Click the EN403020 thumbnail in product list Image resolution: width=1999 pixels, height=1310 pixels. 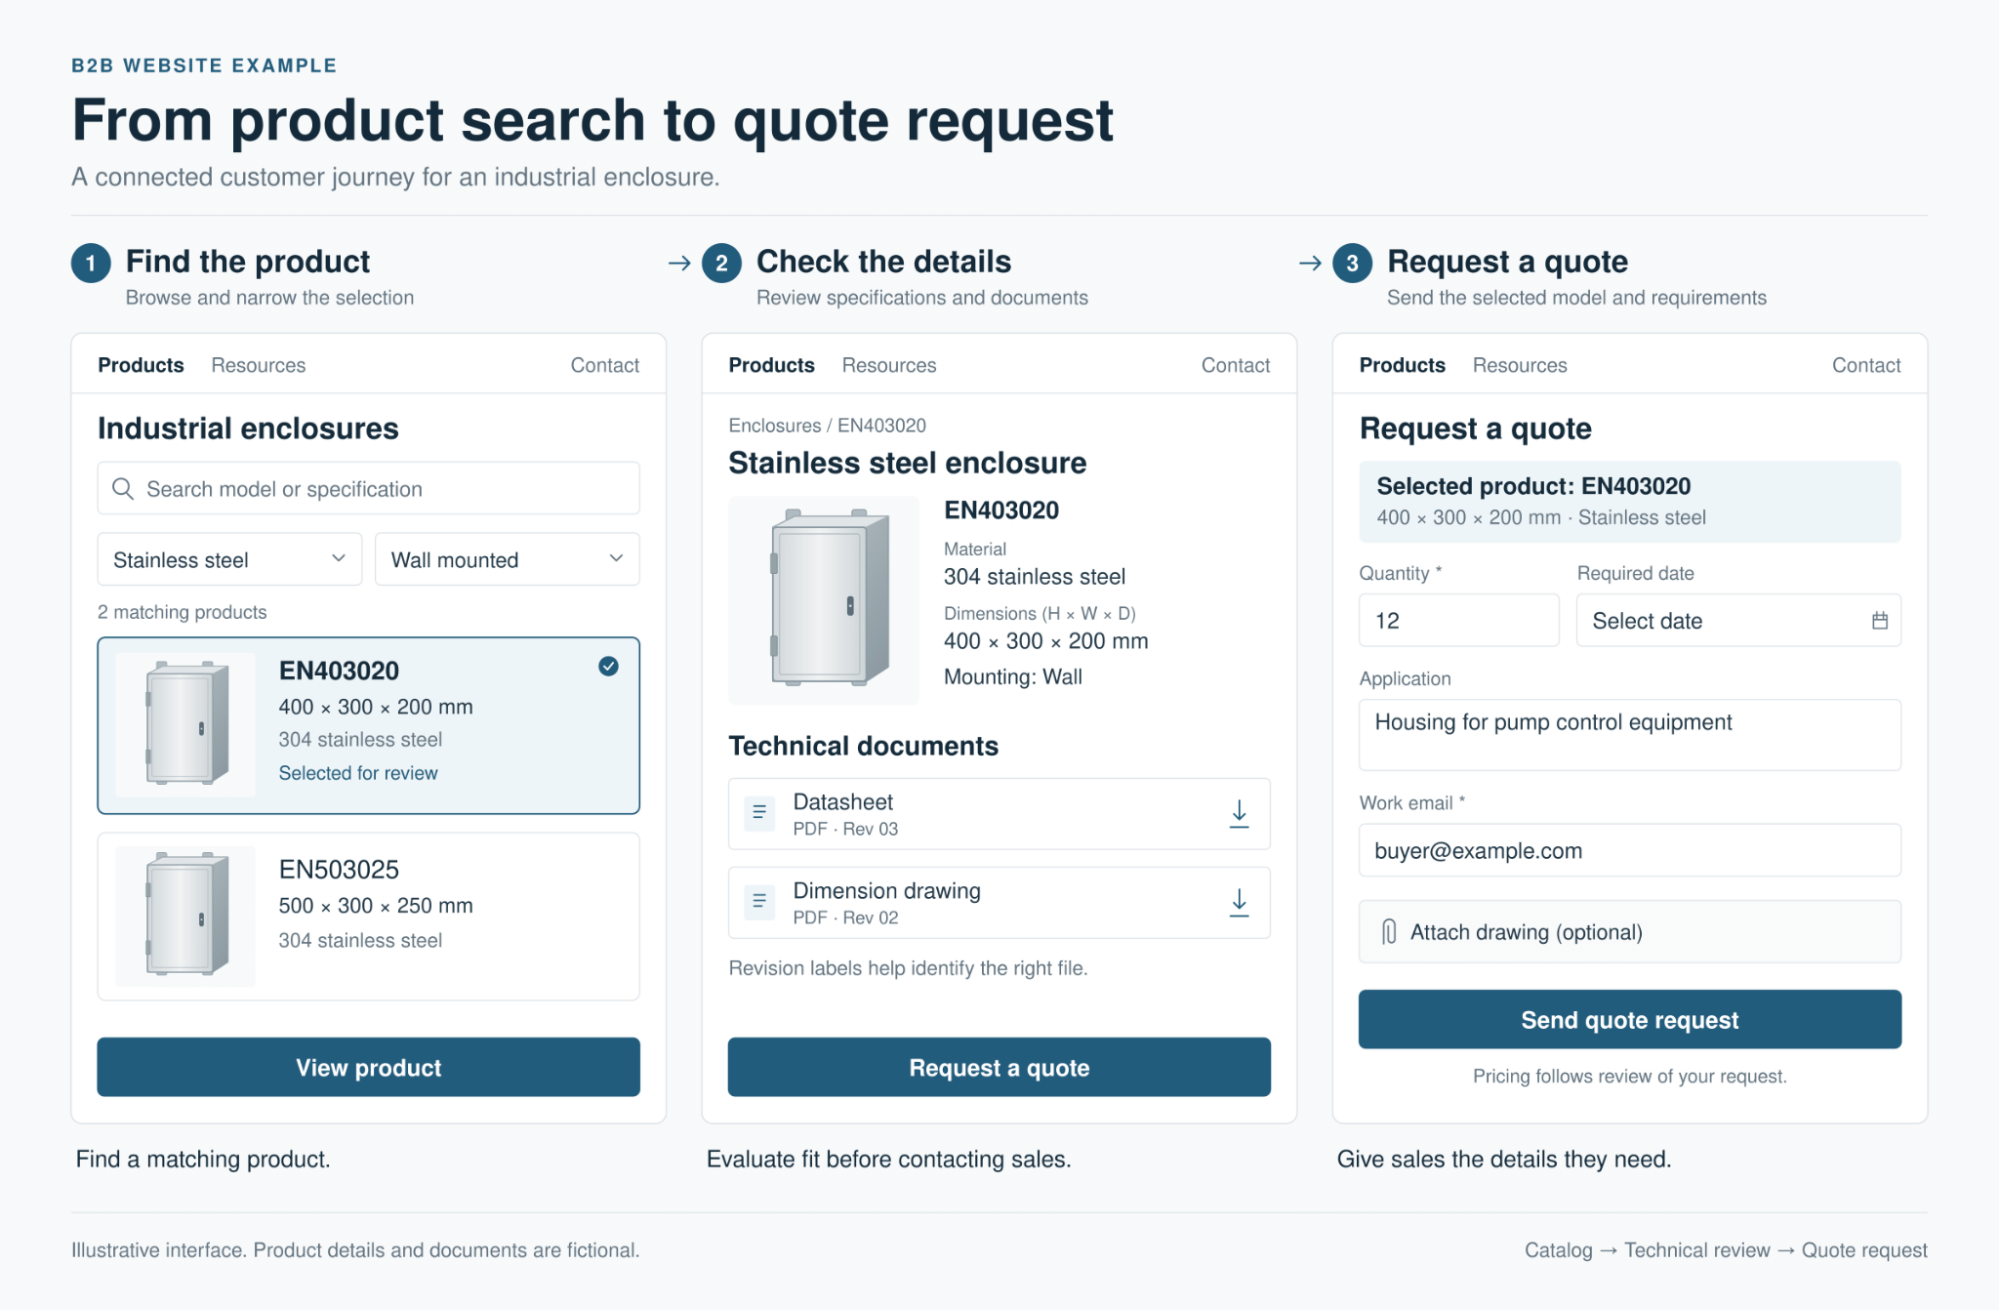coord(185,724)
